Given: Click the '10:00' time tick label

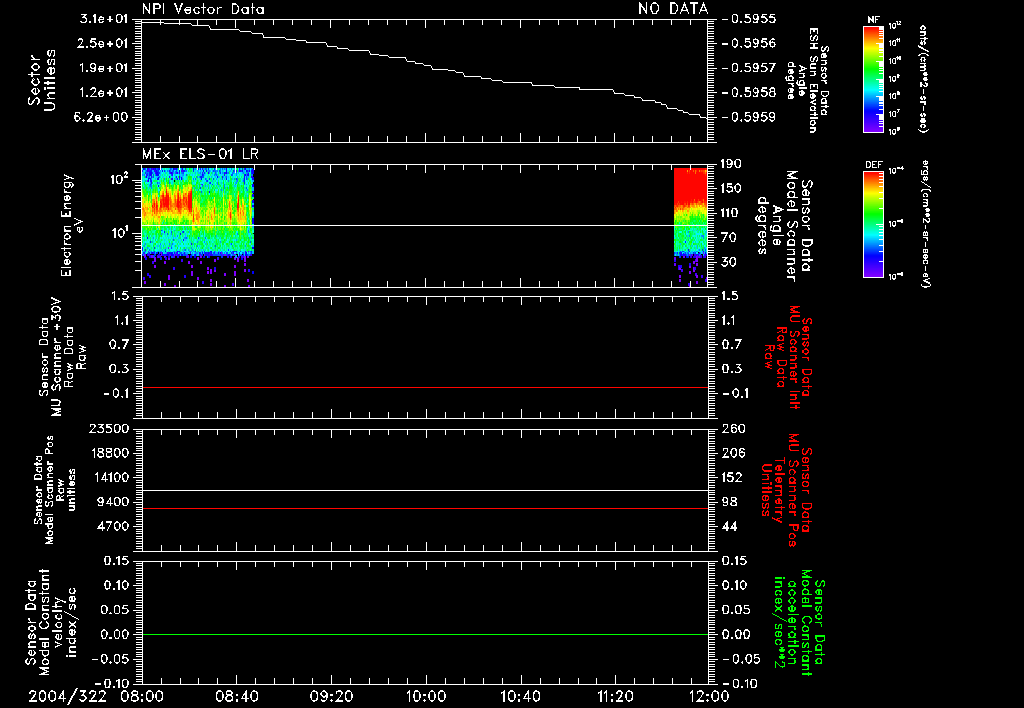Looking at the screenshot, I should click(x=426, y=696).
